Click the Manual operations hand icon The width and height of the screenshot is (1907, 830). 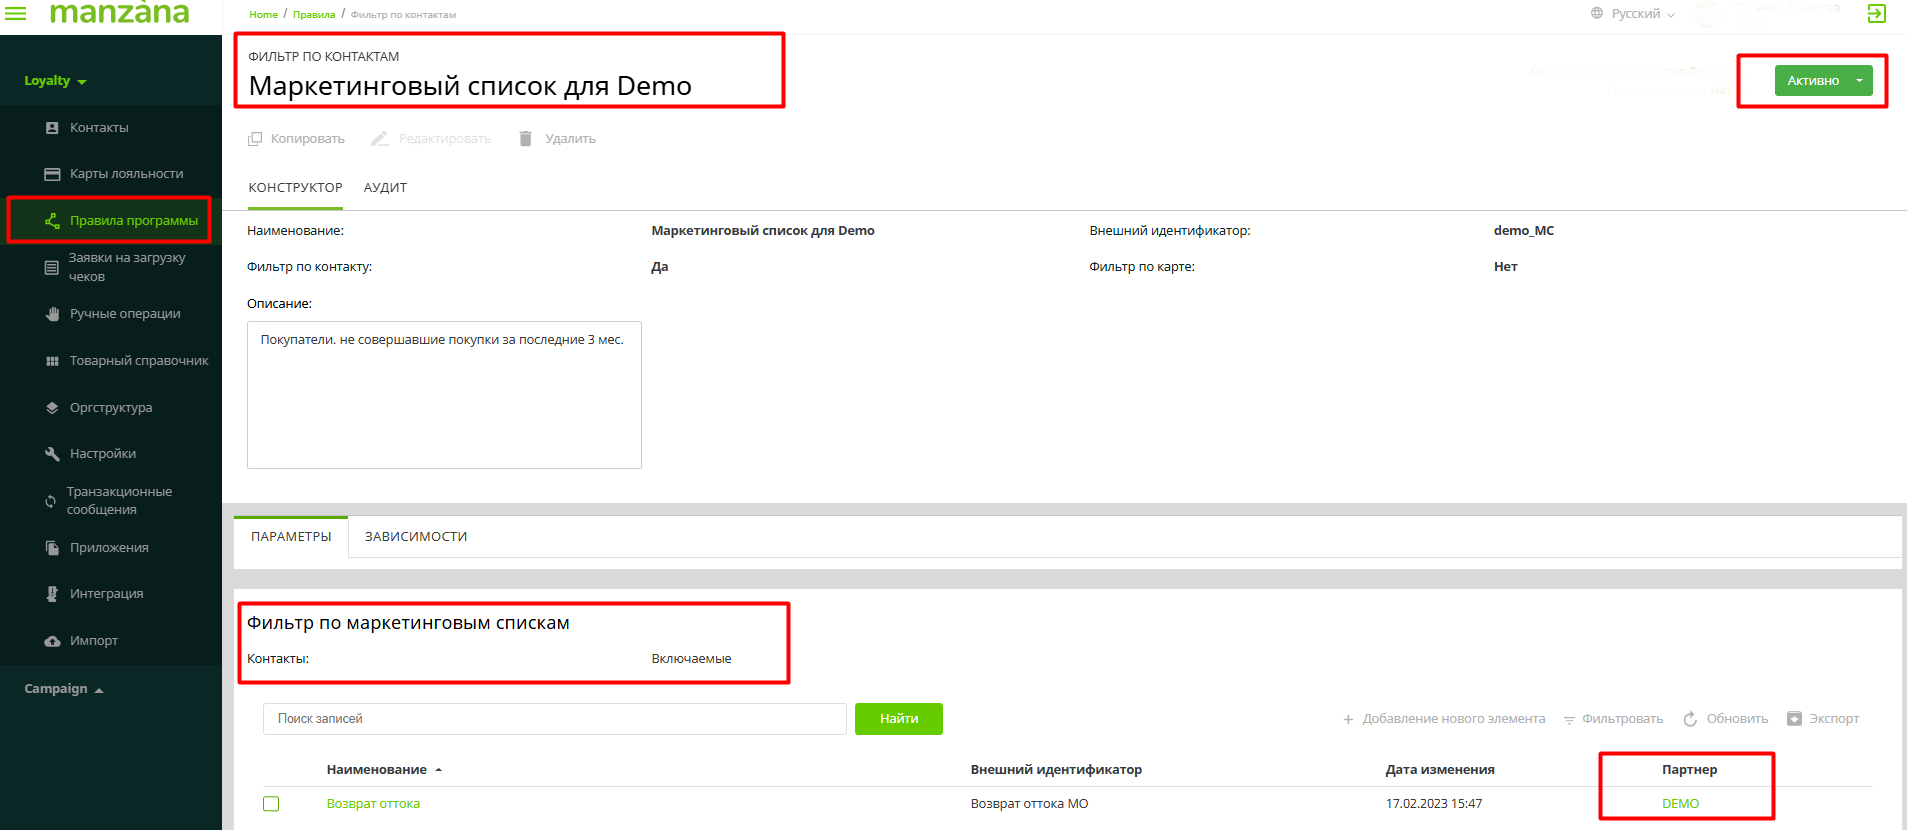click(52, 314)
